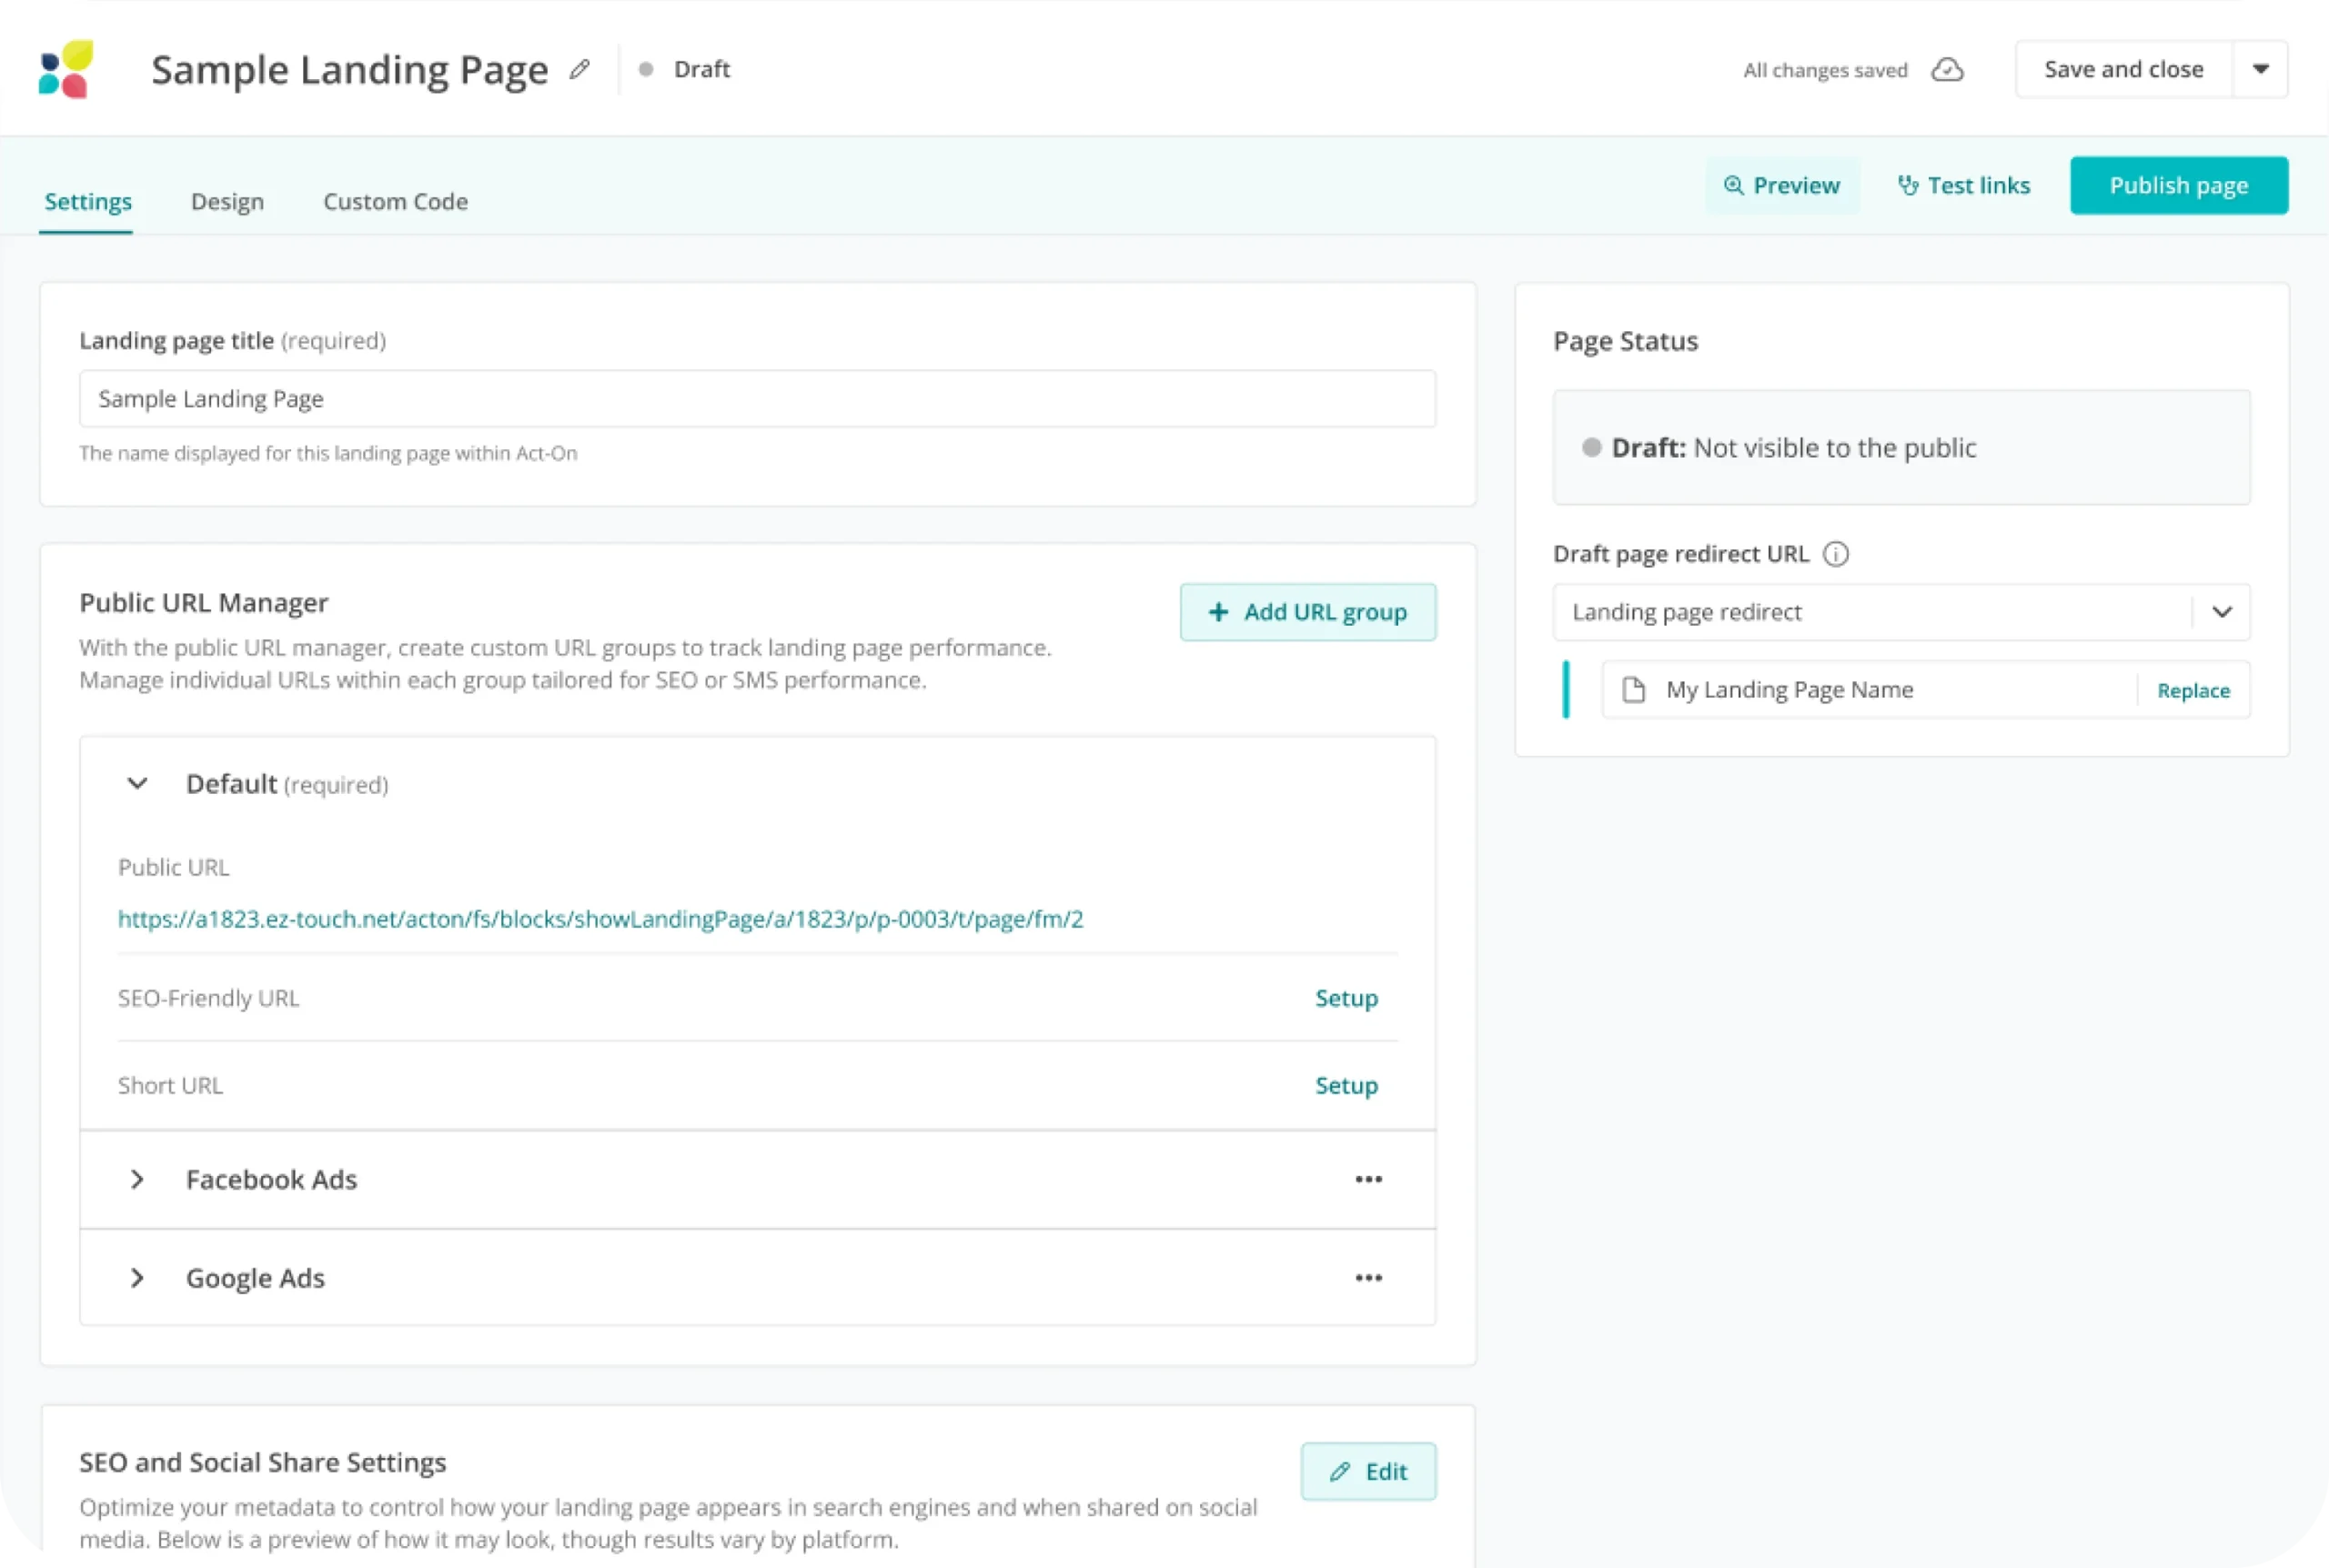
Task: Expand the Facebook Ads URL group
Action: (138, 1180)
